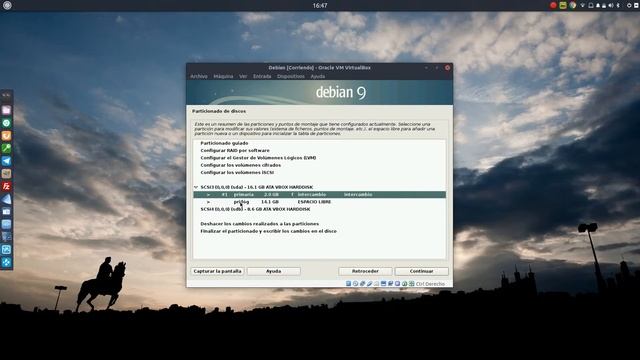Select Configurar los volúmenes iSCSI
640x360 pixels.
click(x=237, y=173)
